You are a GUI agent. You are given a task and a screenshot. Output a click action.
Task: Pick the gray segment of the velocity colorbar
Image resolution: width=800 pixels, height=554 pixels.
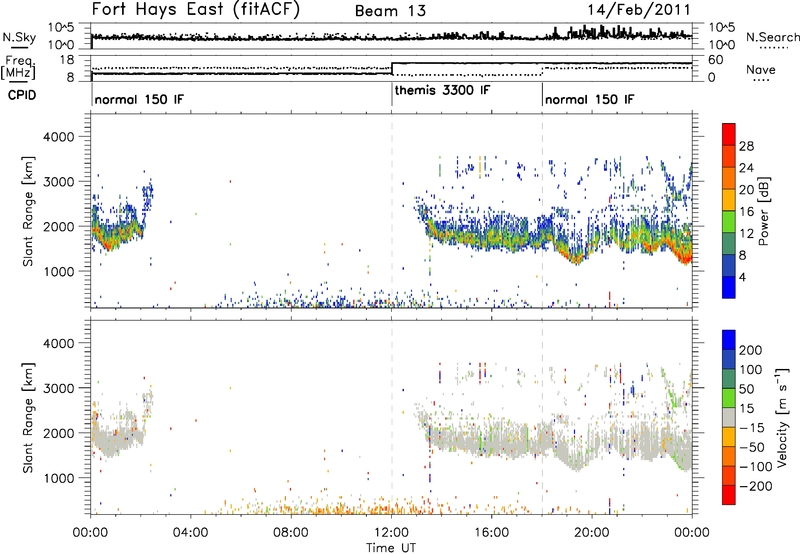(x=729, y=417)
